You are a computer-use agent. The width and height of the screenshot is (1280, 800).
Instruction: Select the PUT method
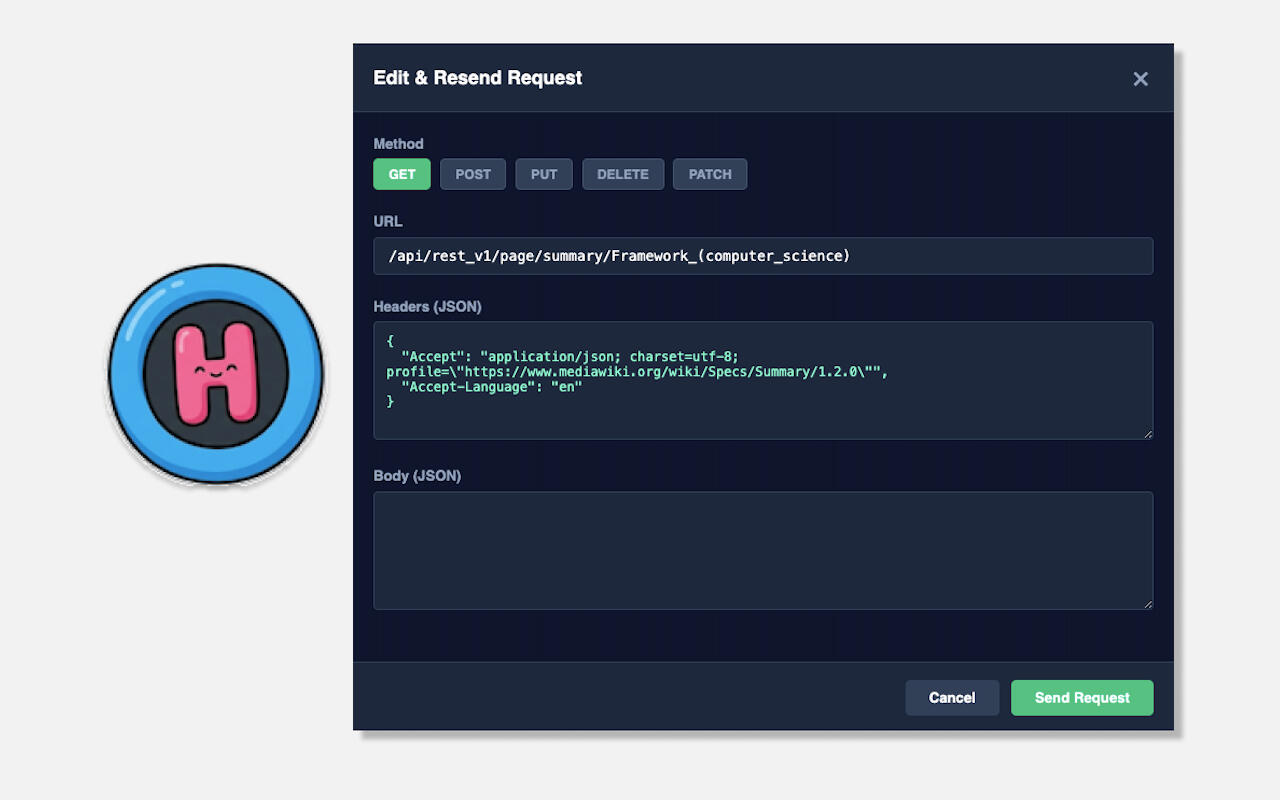tap(543, 174)
